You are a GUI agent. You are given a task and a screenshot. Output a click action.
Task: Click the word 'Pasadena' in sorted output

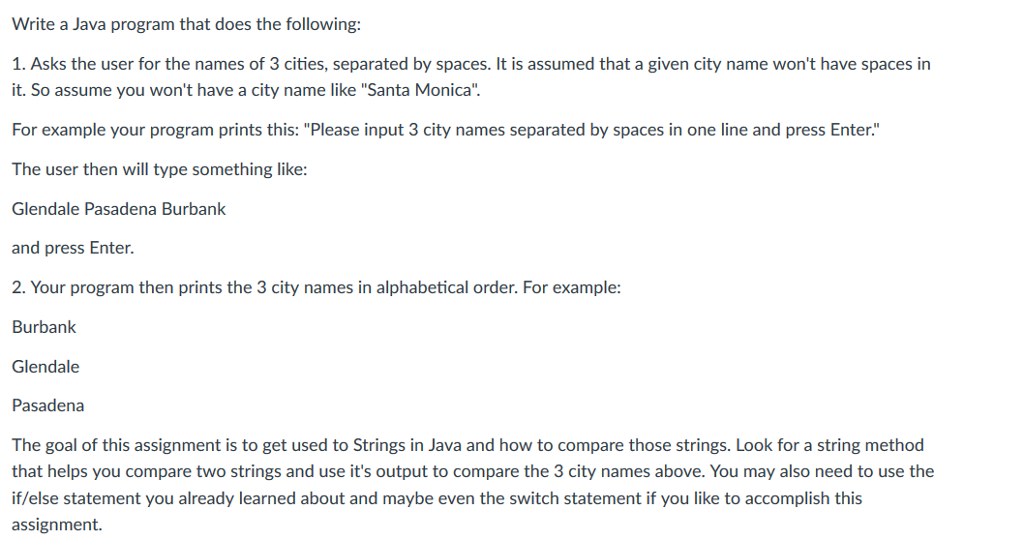(x=48, y=405)
